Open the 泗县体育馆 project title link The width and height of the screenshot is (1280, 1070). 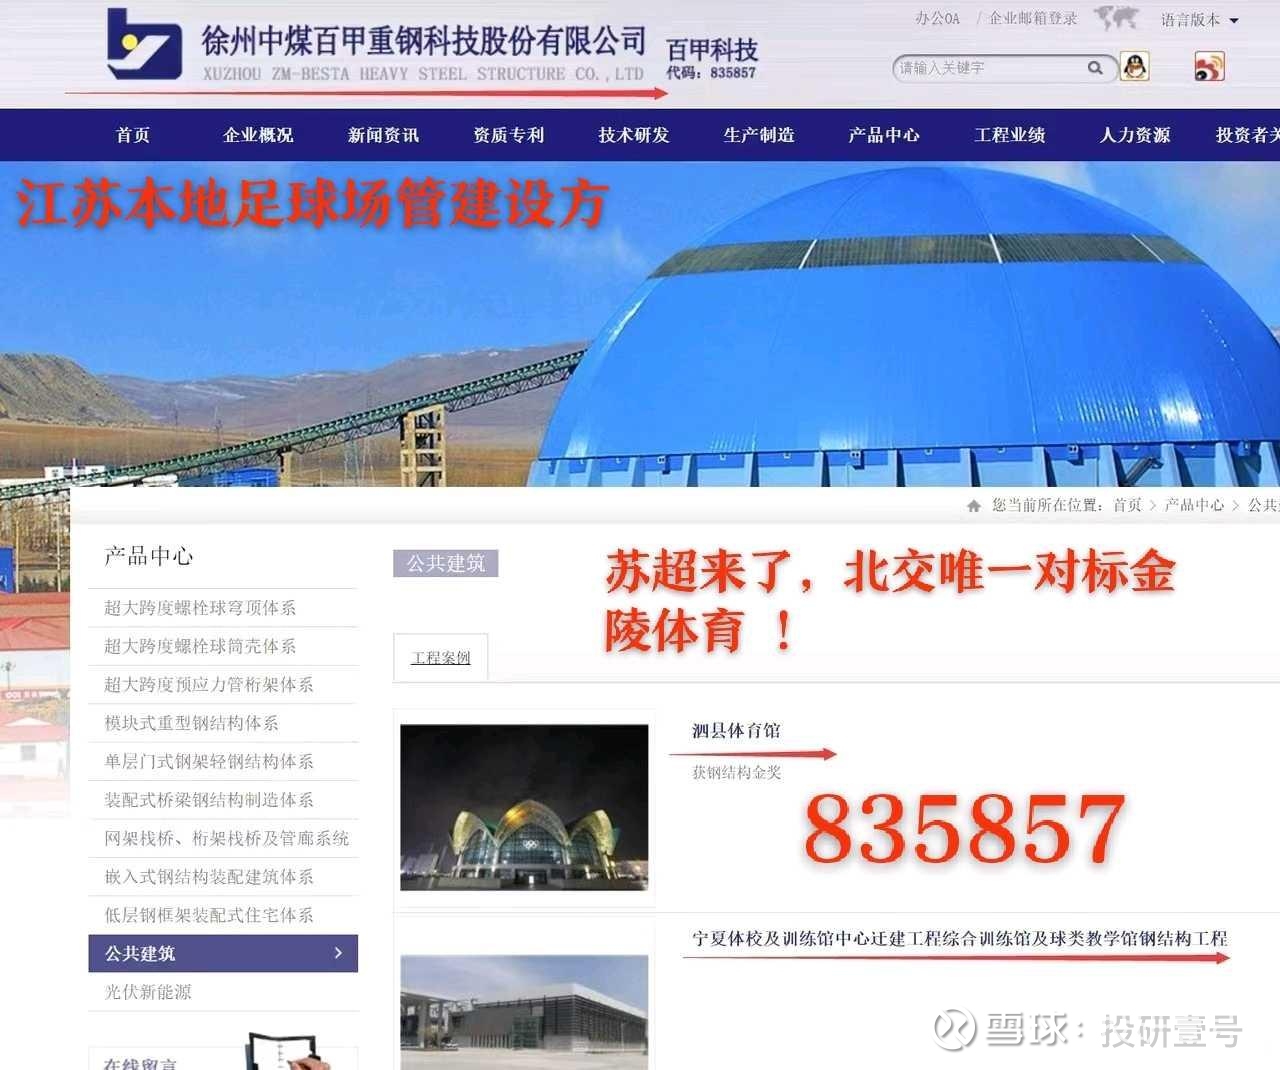click(736, 731)
